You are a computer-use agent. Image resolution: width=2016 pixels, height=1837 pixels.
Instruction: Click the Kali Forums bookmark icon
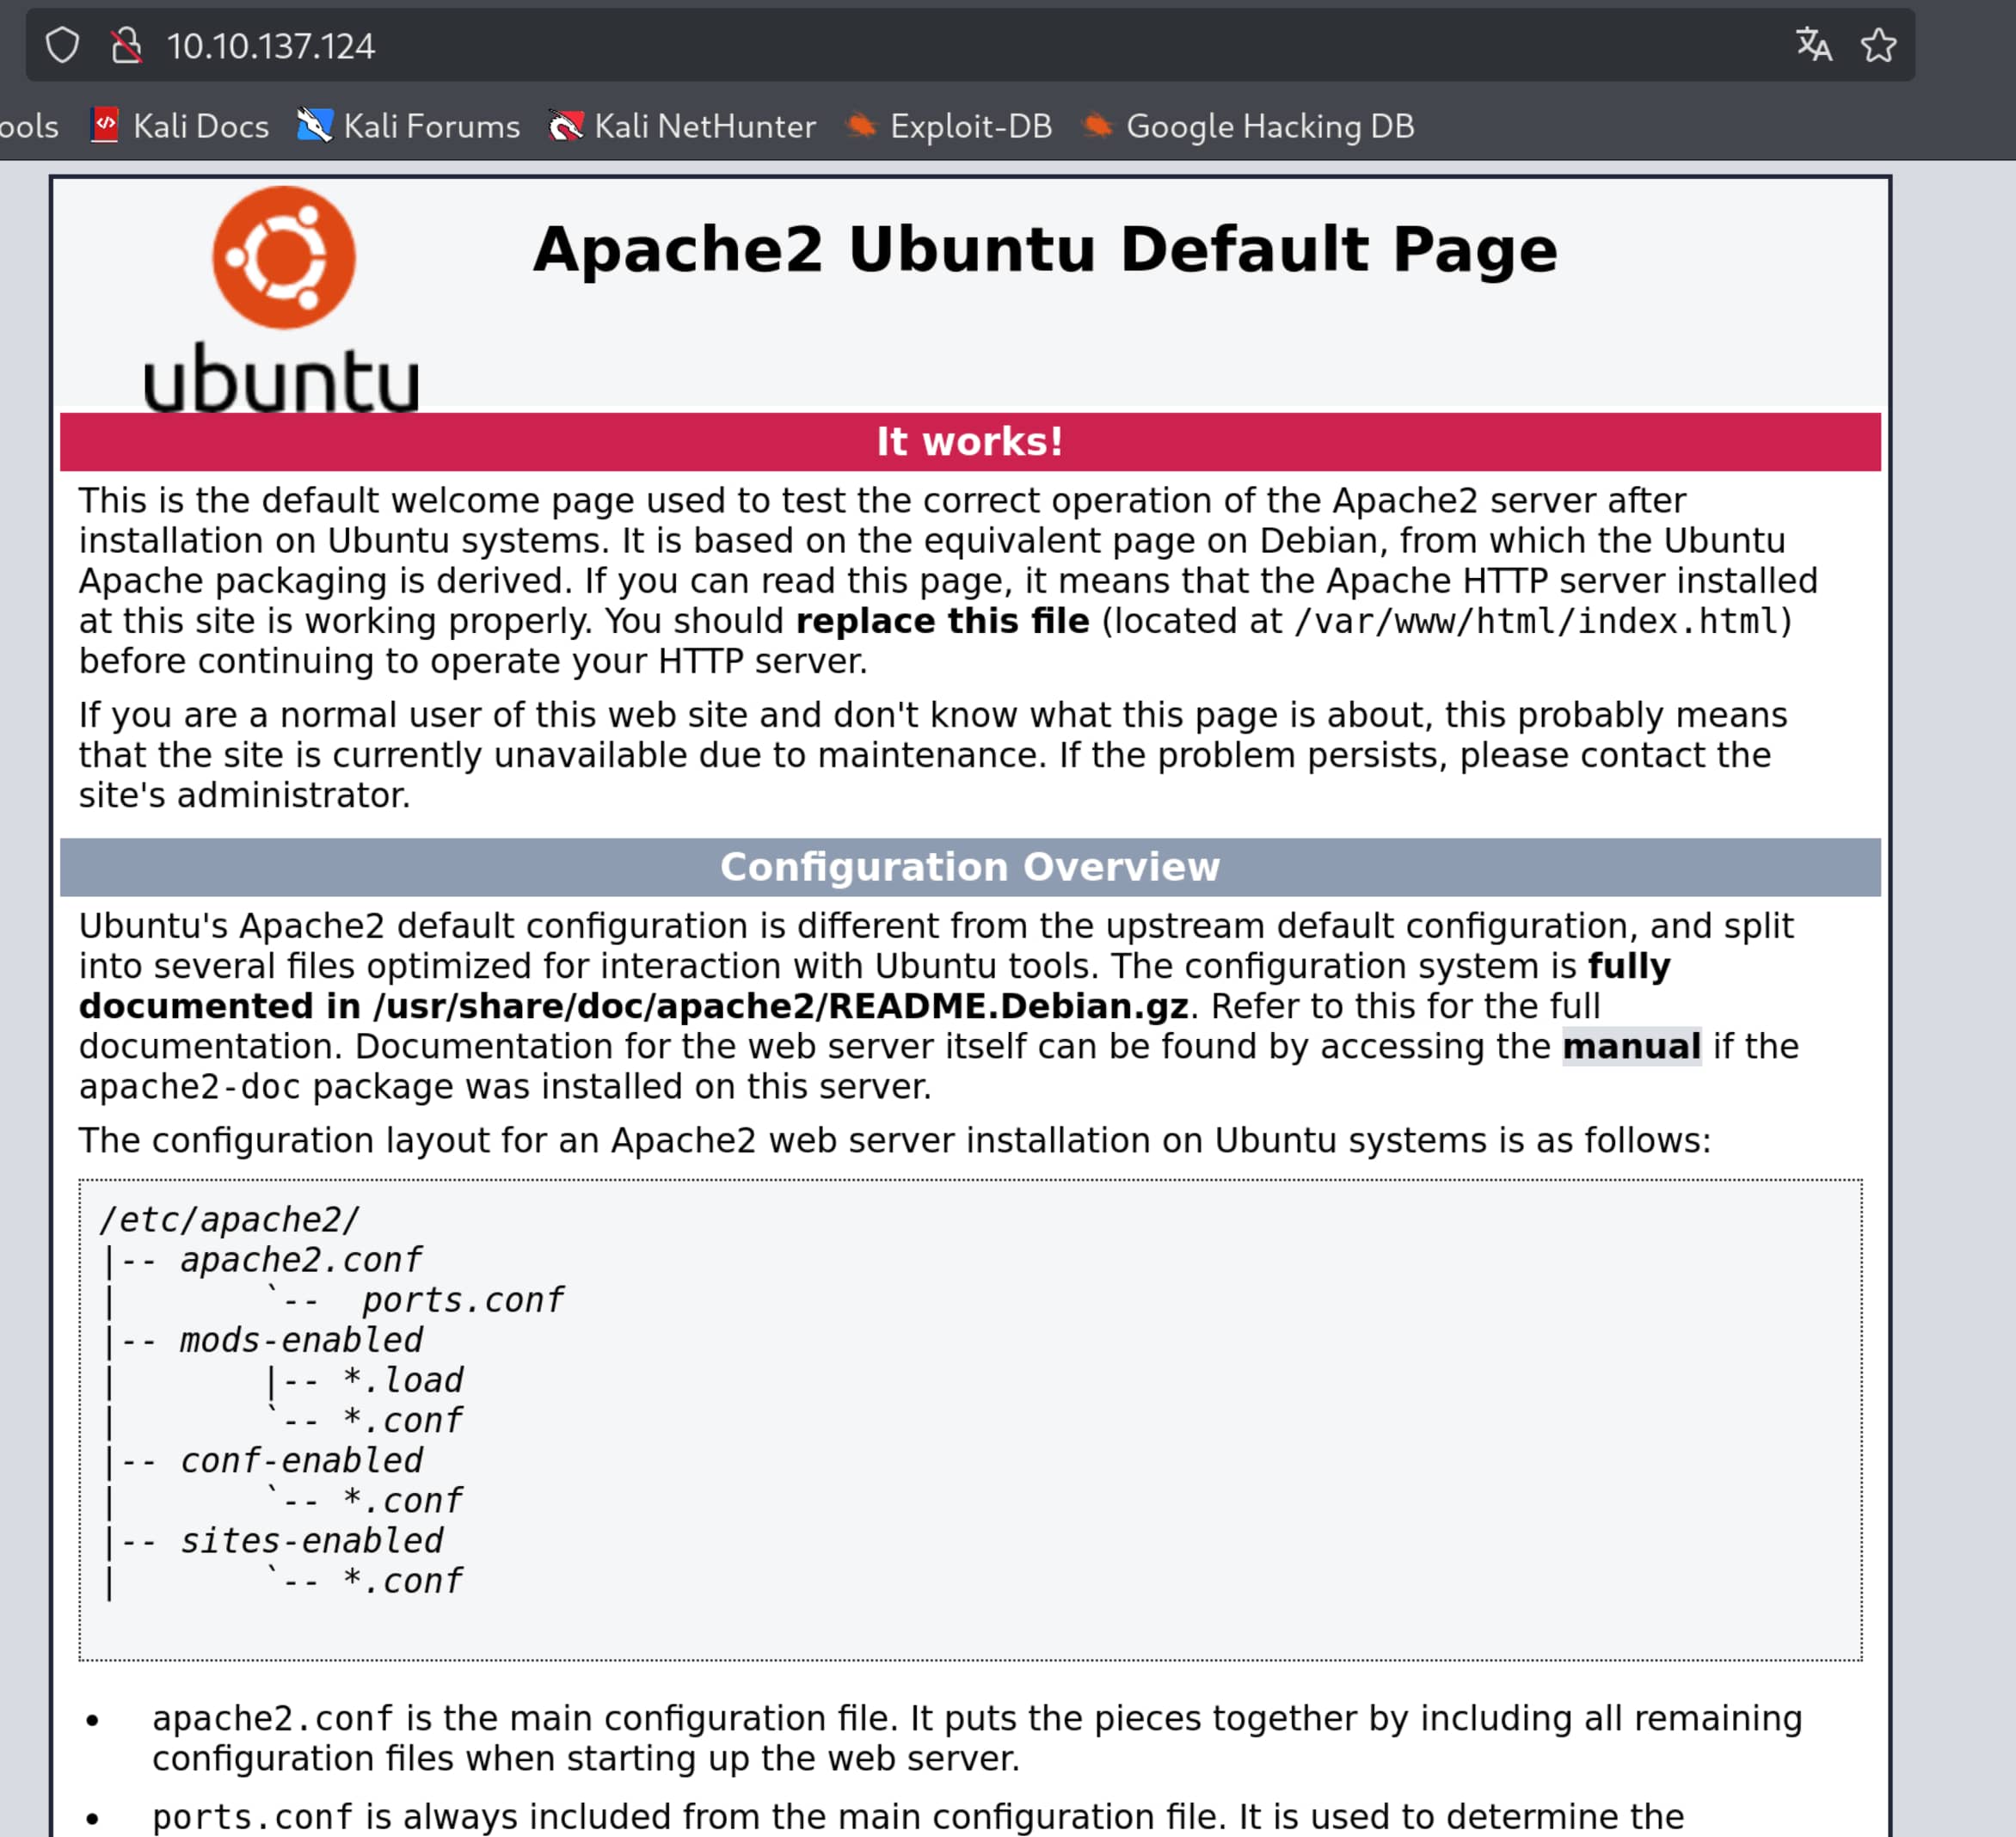pos(314,126)
